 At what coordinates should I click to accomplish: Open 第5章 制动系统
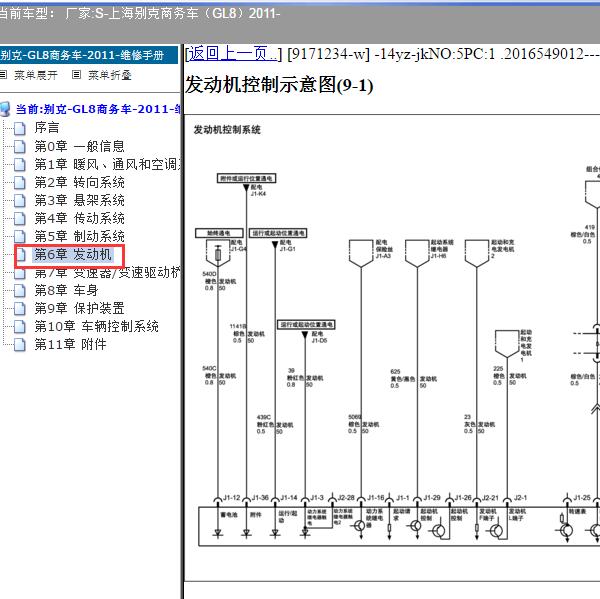(x=79, y=236)
